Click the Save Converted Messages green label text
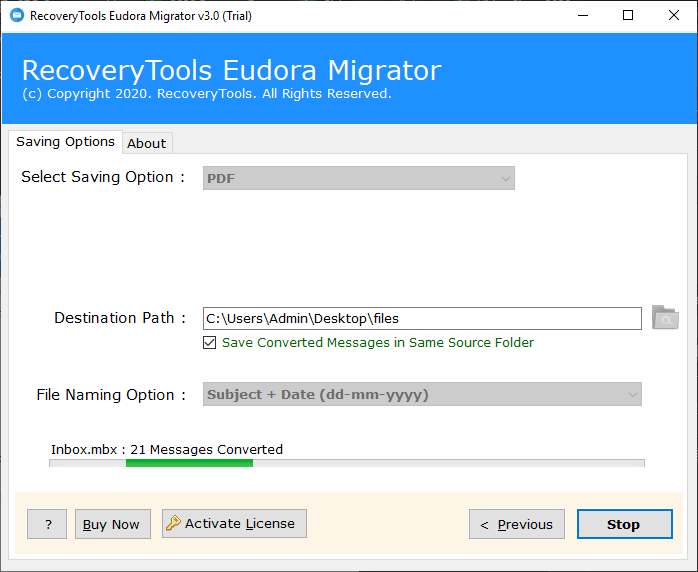 coord(377,342)
